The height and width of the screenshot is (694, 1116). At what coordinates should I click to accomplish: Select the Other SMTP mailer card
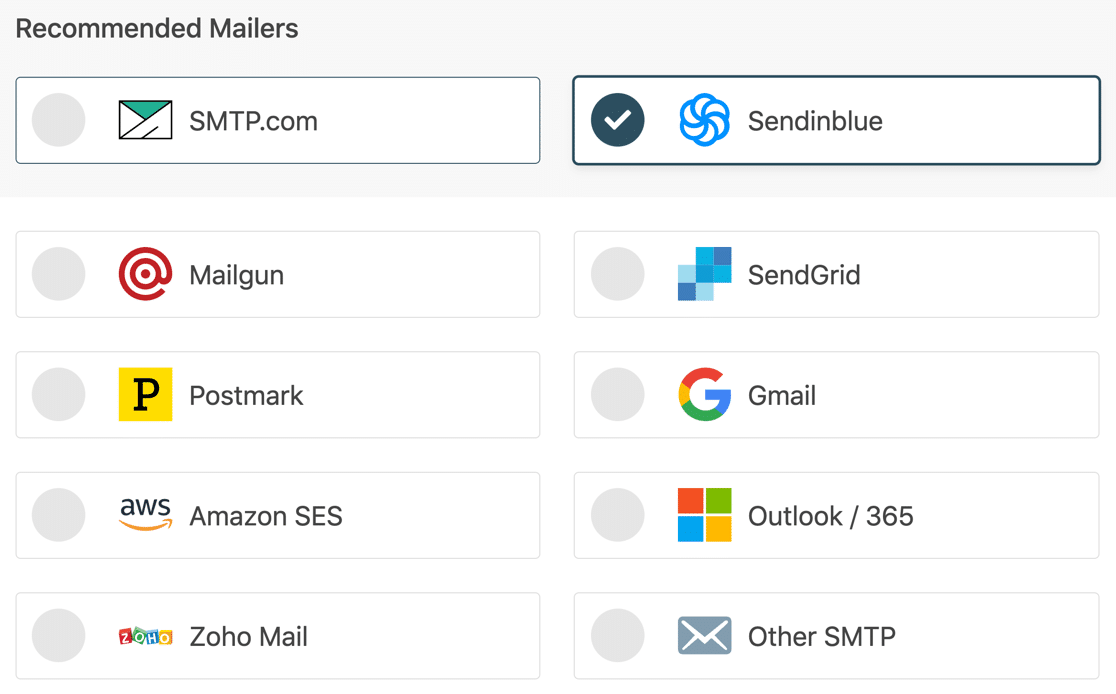836,636
